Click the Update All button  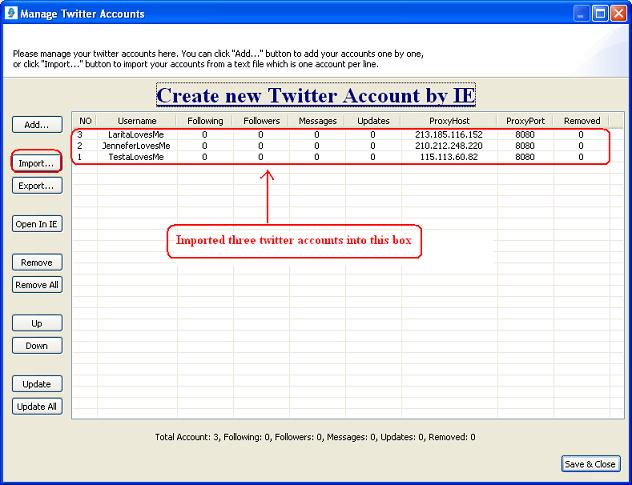tap(37, 406)
